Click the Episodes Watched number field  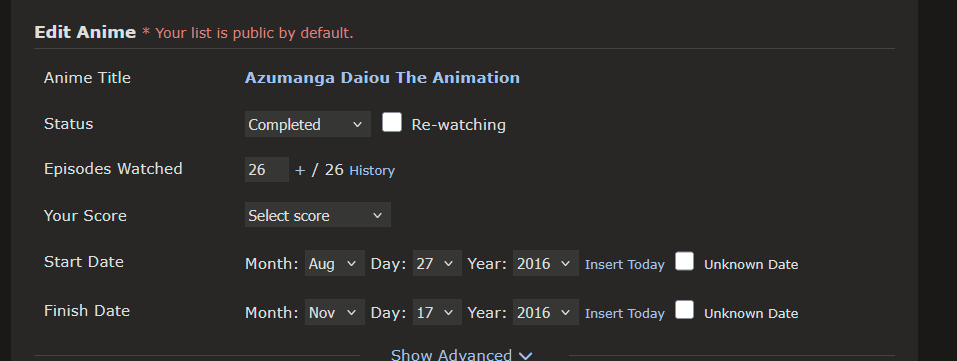click(x=267, y=169)
